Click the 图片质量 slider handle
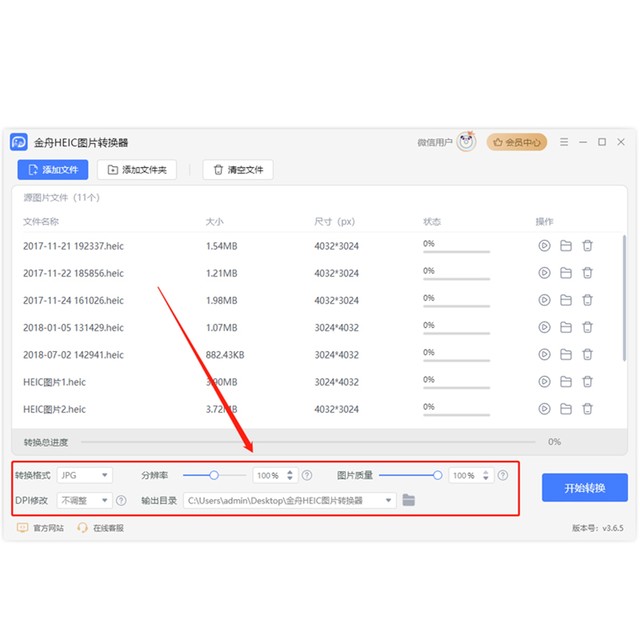 437,475
